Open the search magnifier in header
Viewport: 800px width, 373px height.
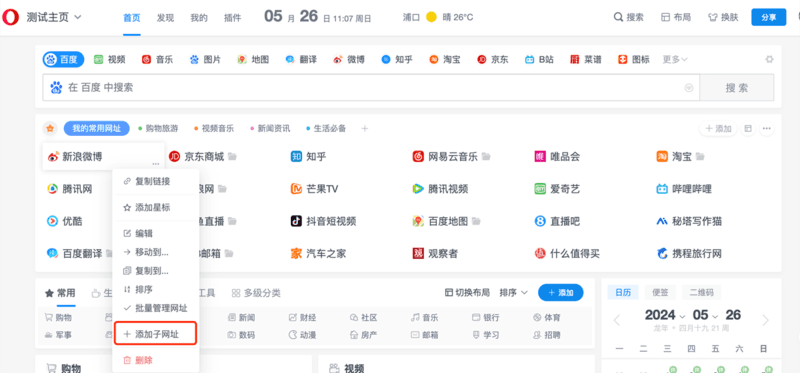click(x=618, y=17)
